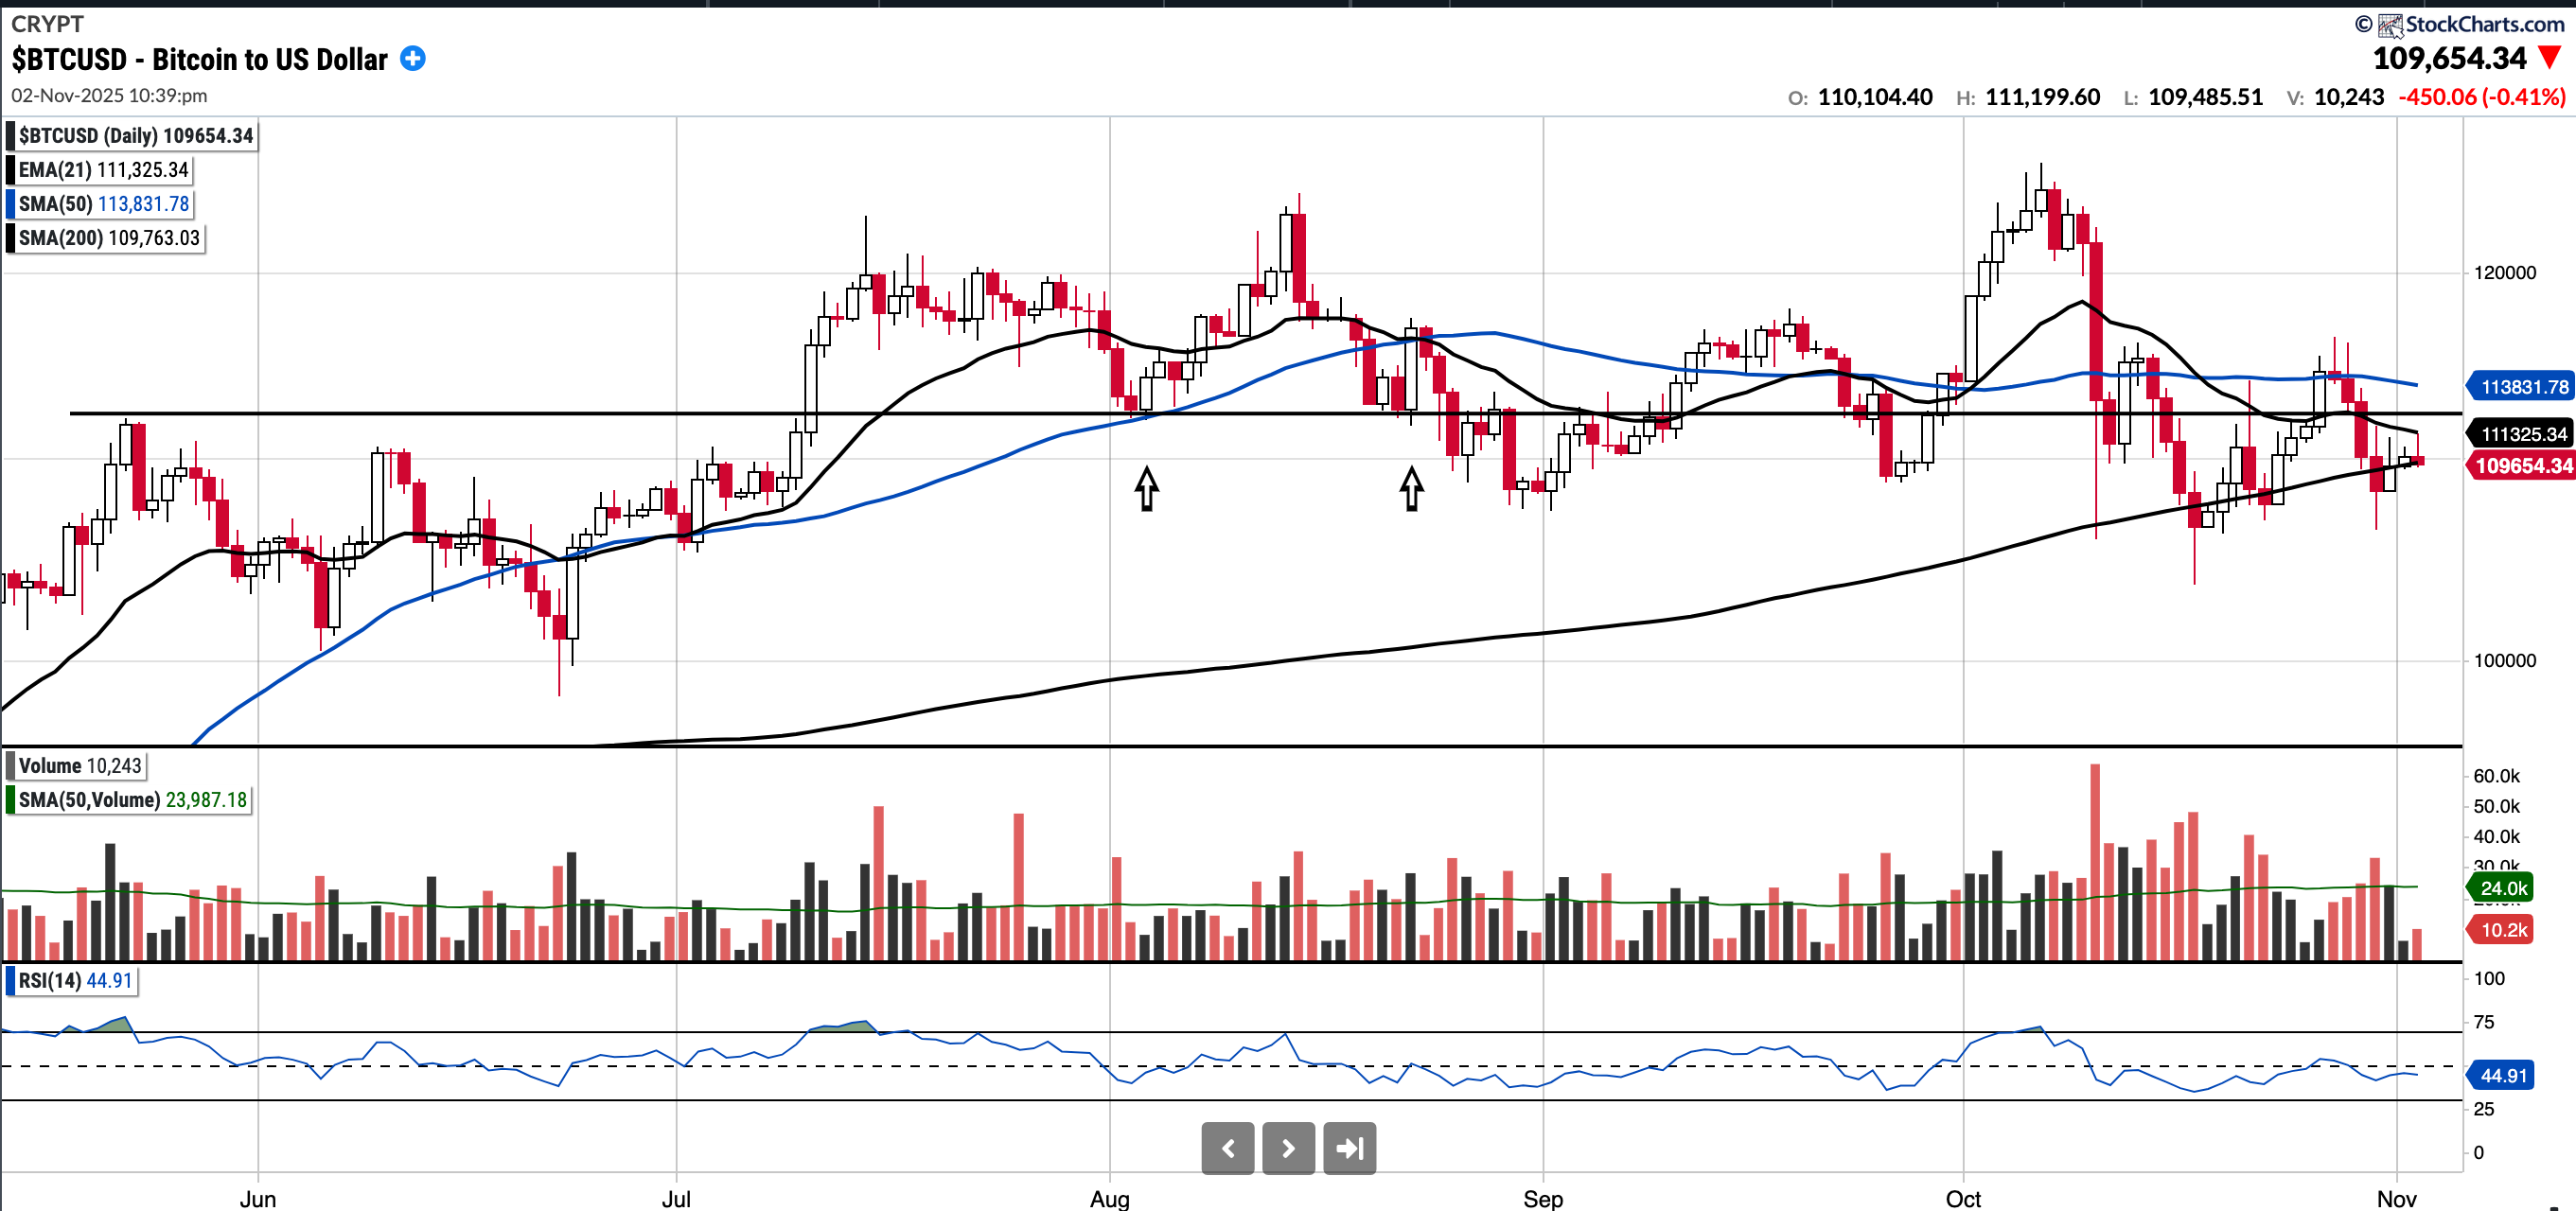Click the red down-triangle next to last price
Screen dimensions: 2576x1211
click(x=2549, y=58)
